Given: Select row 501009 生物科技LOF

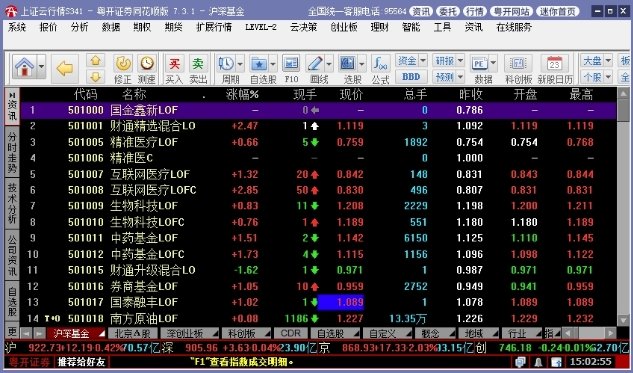Looking at the screenshot, I should [x=318, y=206].
